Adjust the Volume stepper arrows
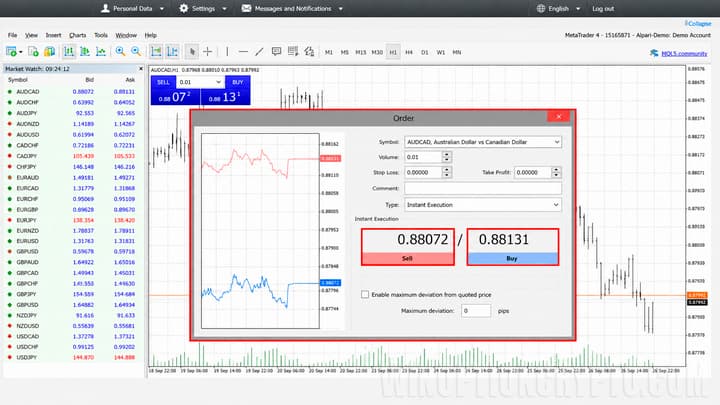This screenshot has height=405, width=720. (x=446, y=157)
